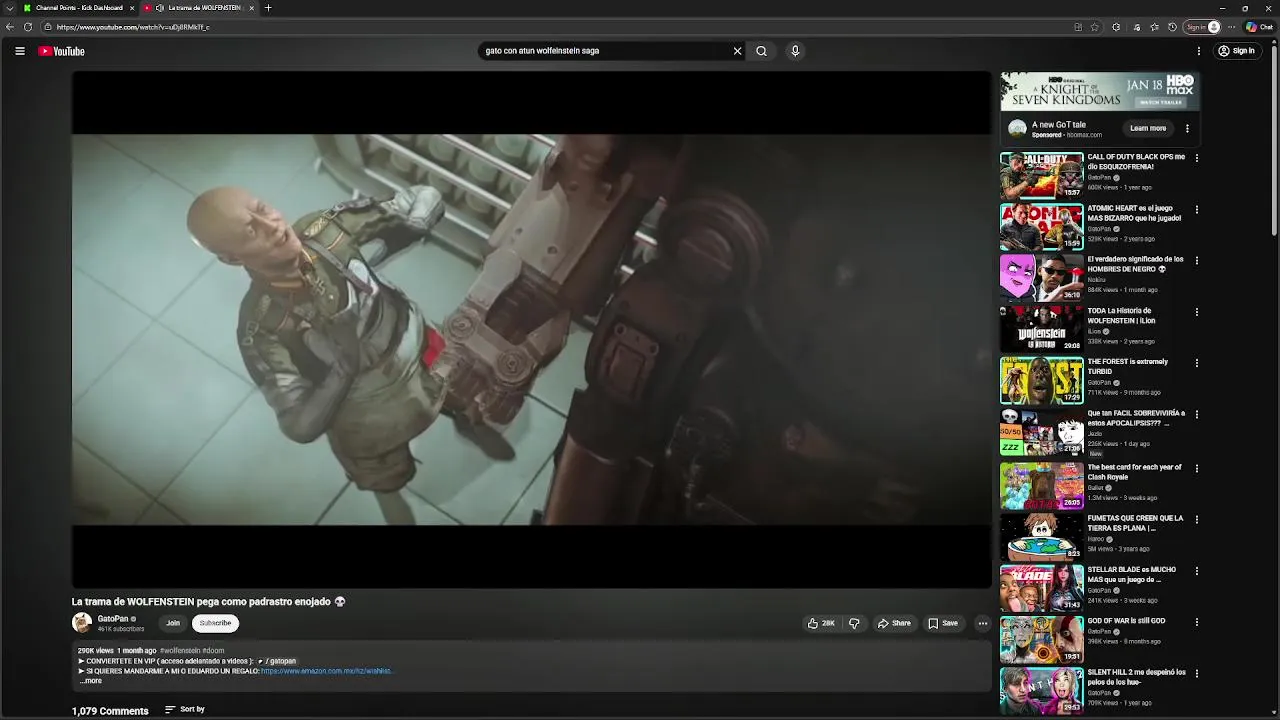Open the menu for the Call of Duty video

click(x=1196, y=158)
